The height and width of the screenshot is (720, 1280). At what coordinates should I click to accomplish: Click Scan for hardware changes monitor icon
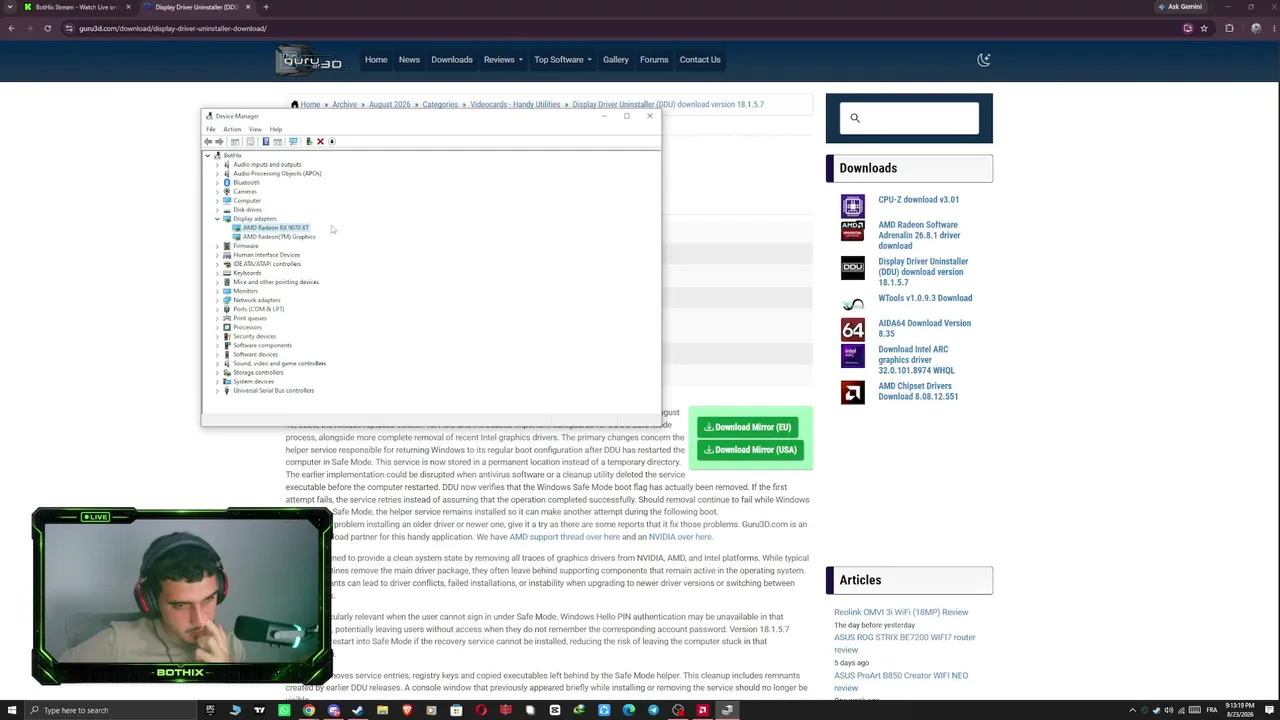293,141
